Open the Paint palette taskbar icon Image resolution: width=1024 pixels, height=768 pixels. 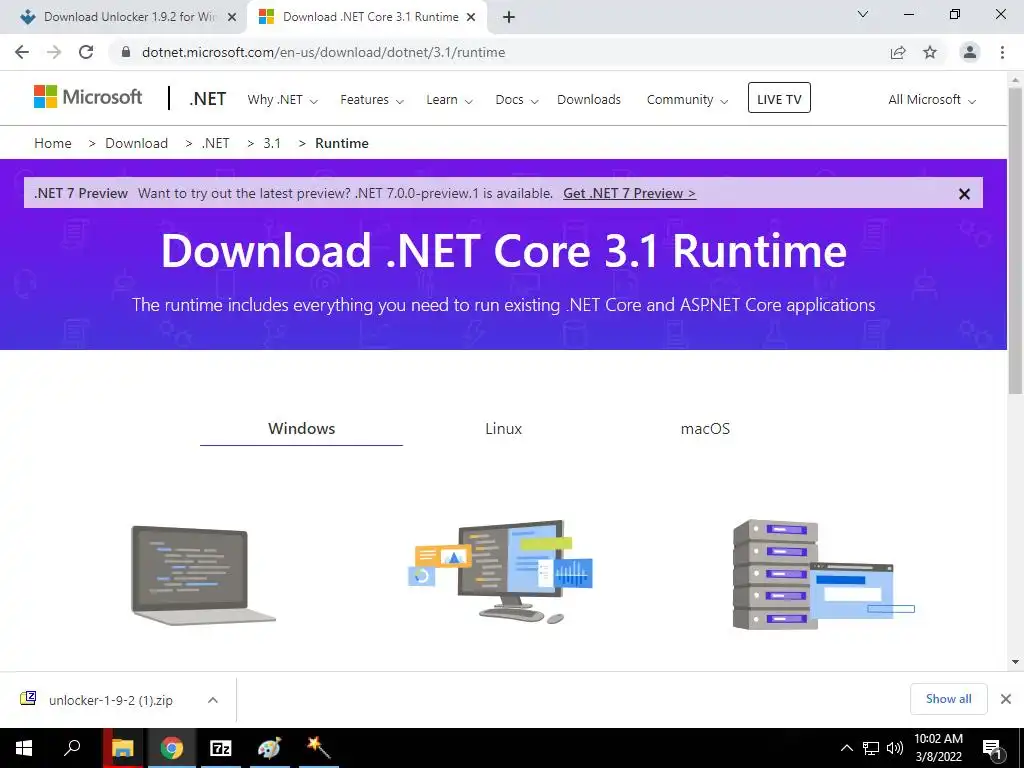coord(270,748)
